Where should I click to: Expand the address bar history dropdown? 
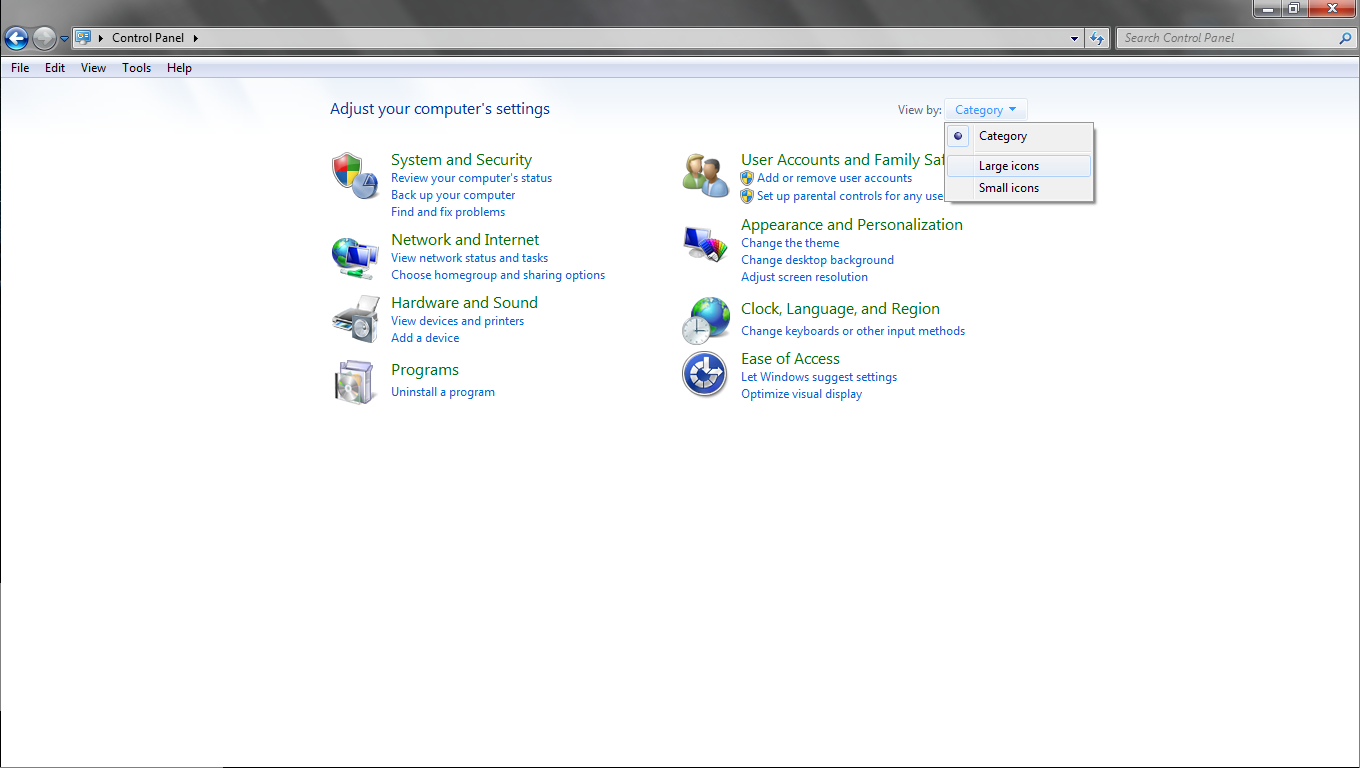click(1075, 38)
